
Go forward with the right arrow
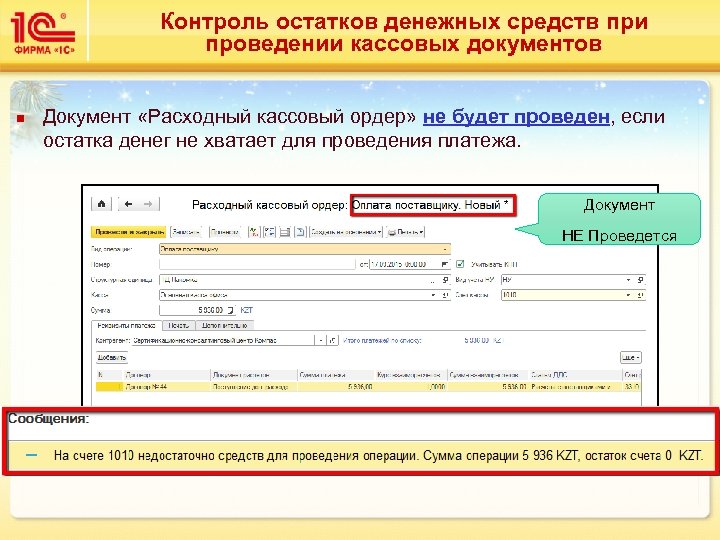(148, 204)
